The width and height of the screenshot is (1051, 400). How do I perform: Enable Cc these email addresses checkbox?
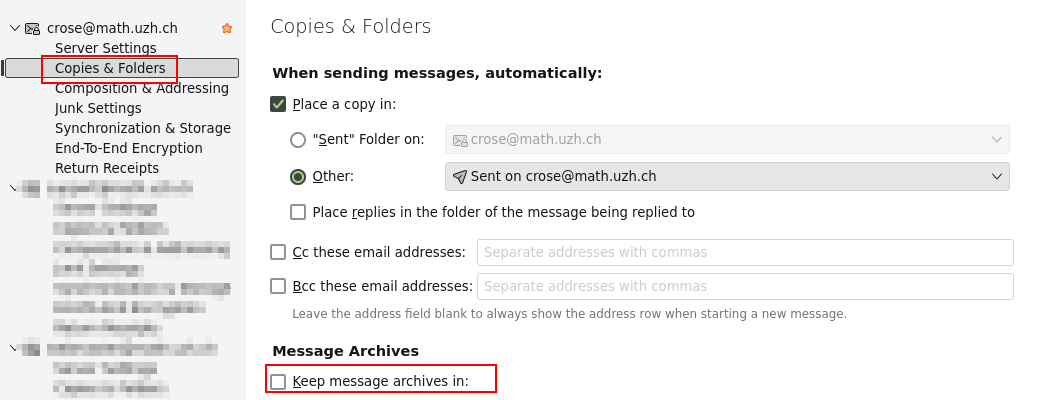point(279,252)
